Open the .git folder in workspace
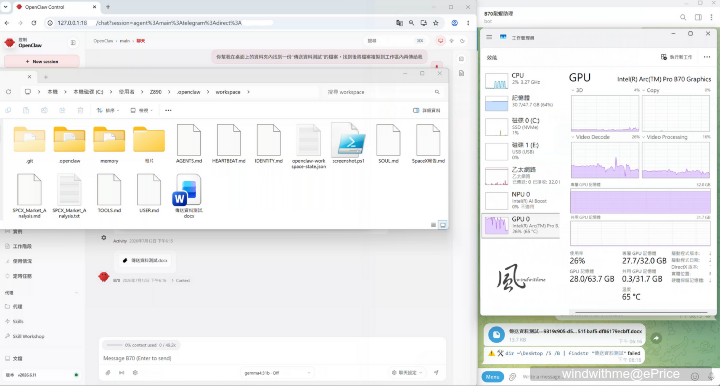The height and width of the screenshot is (386, 720). coord(29,145)
